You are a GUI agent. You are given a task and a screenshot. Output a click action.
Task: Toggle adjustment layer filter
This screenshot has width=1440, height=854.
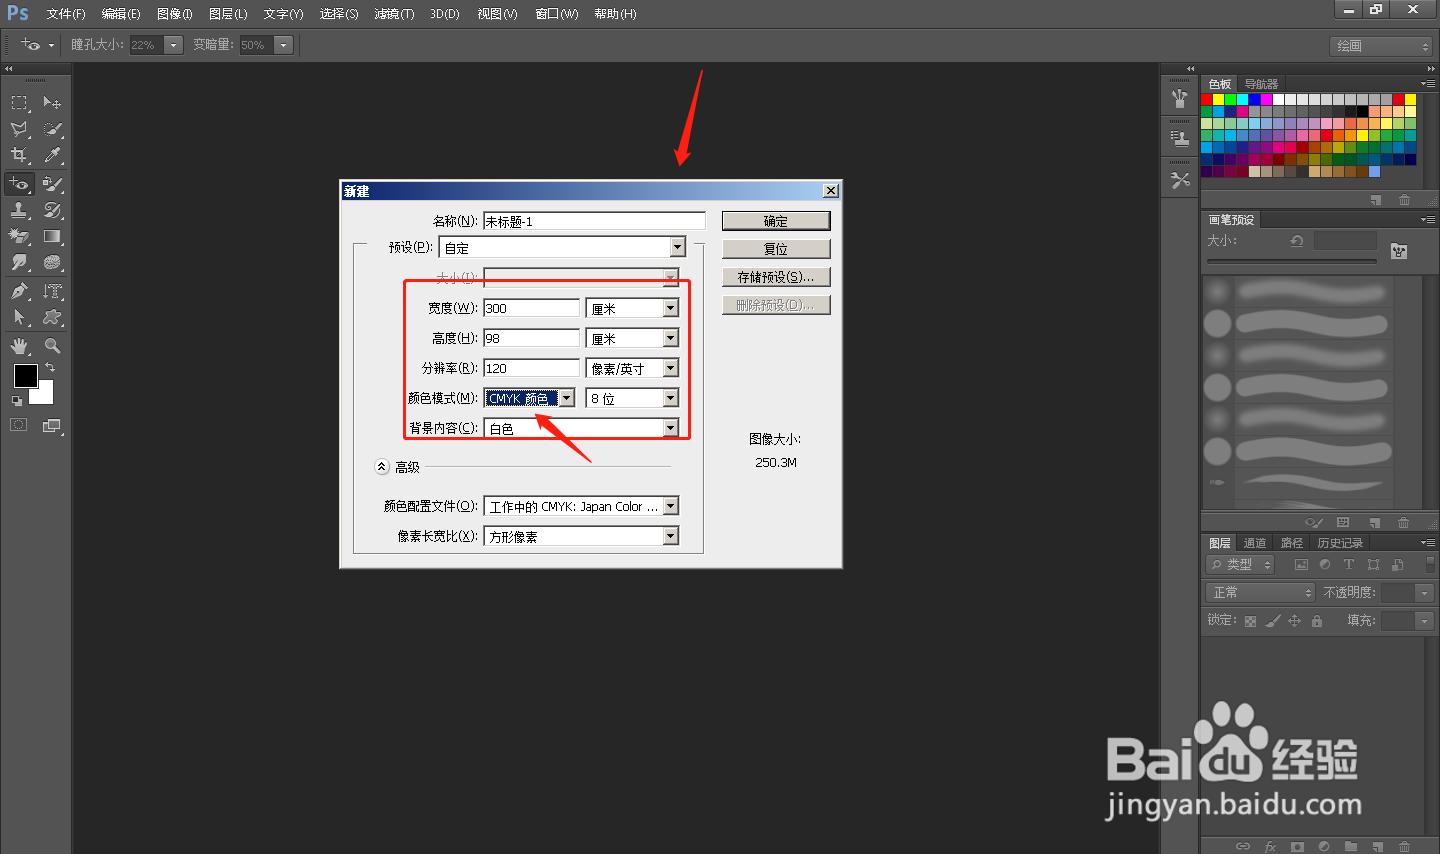pos(1325,565)
